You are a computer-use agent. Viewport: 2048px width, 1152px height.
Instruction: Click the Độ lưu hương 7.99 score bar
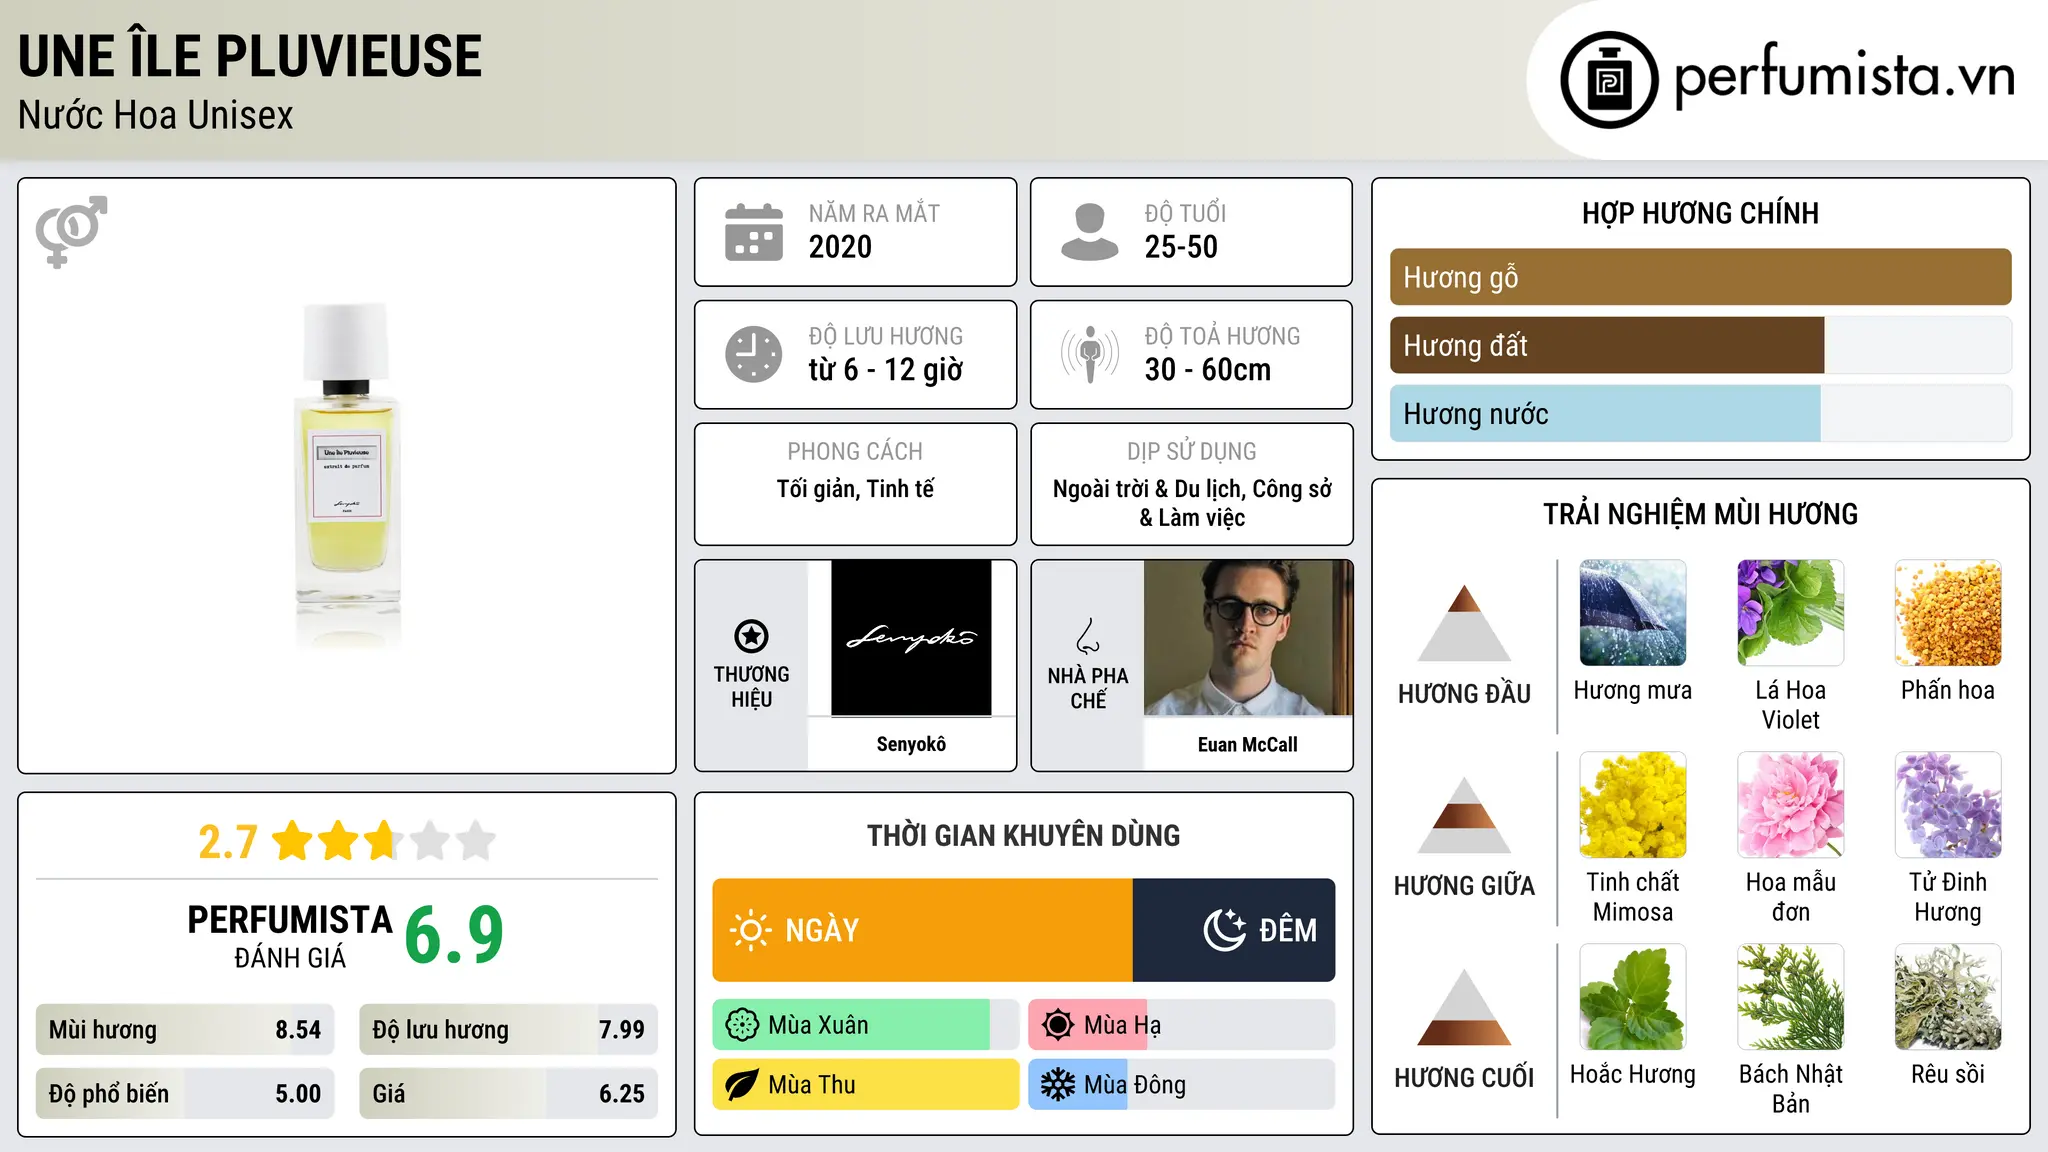[x=508, y=1030]
